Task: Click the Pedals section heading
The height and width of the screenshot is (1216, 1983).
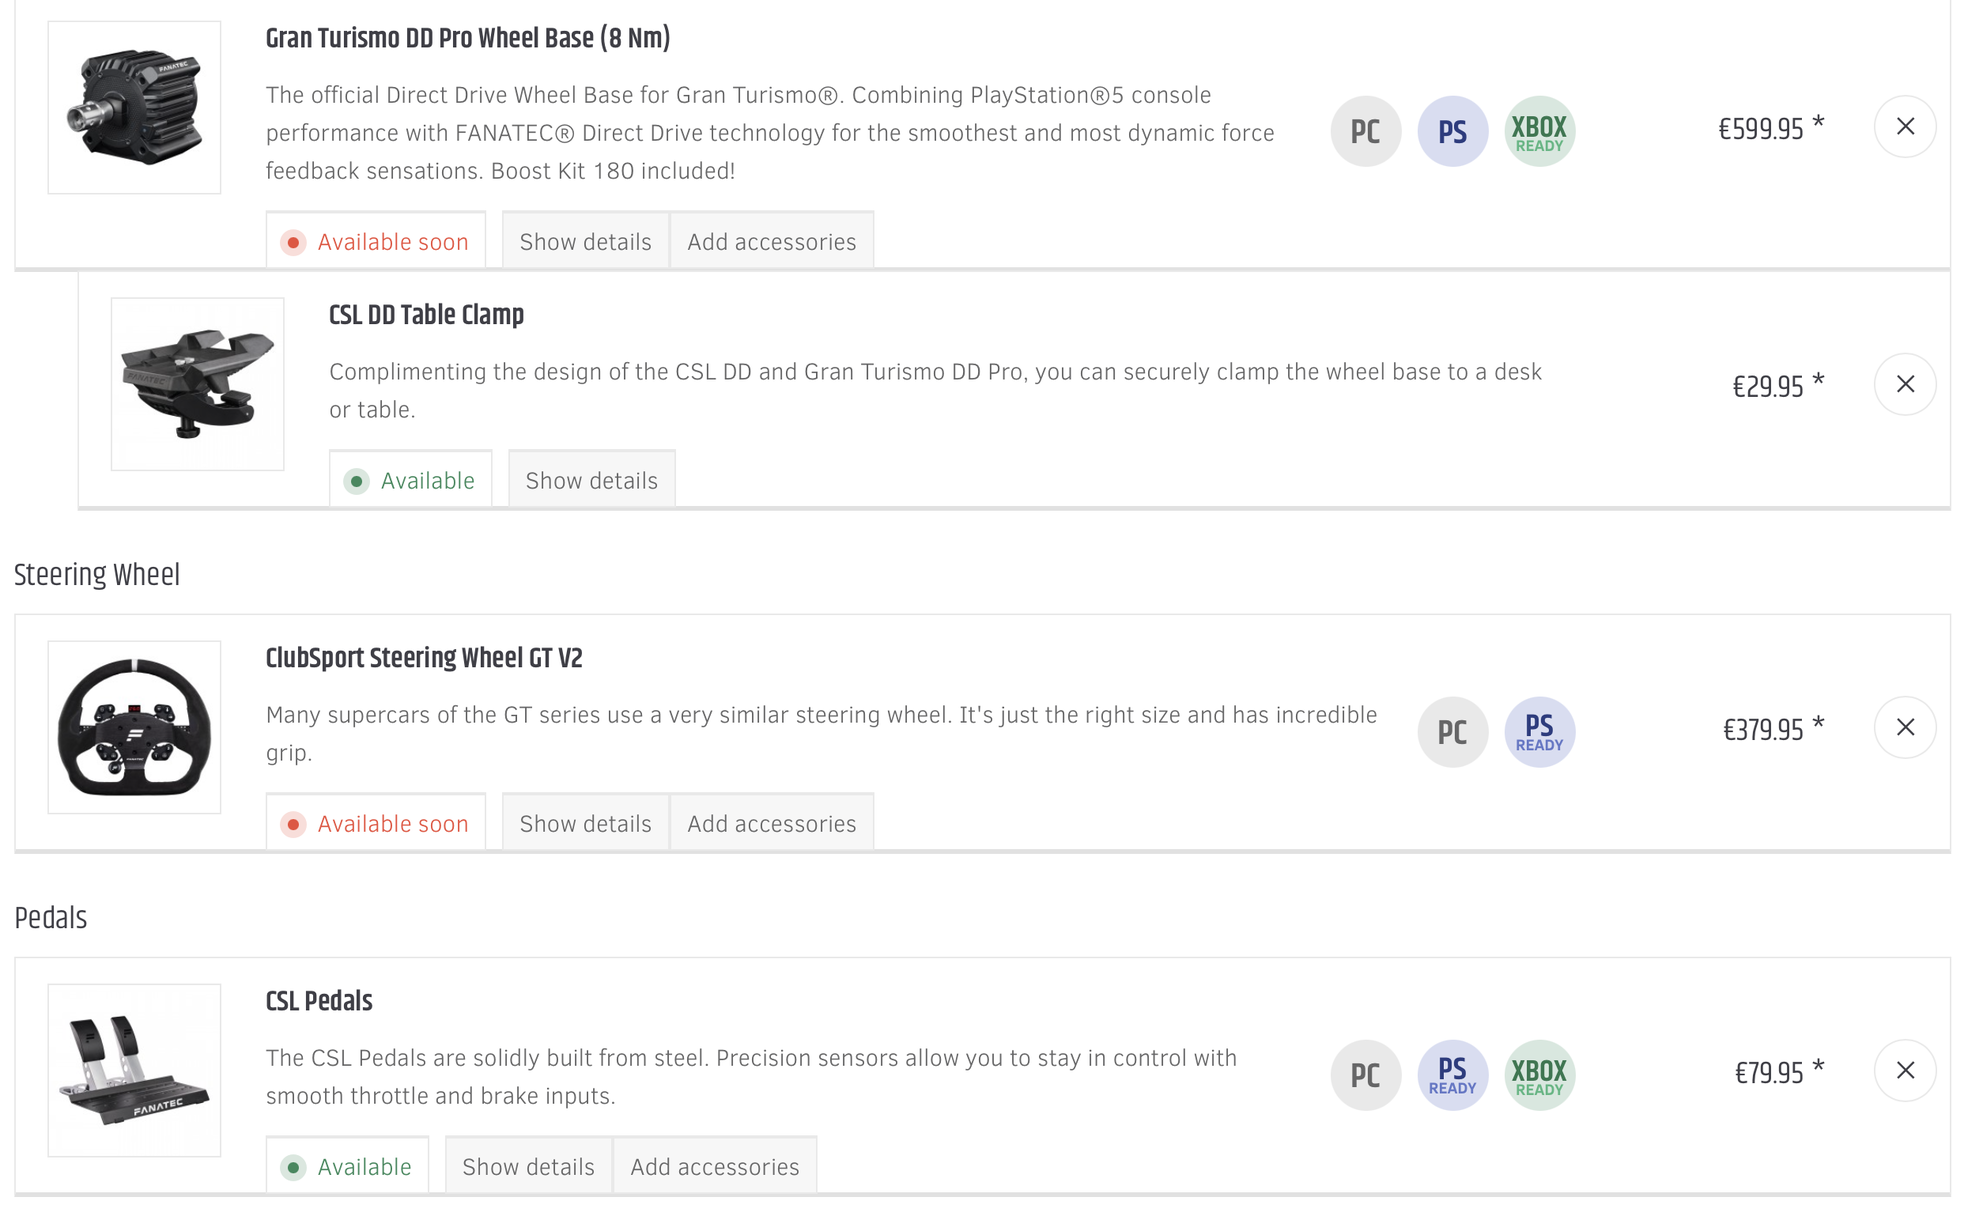Action: (50, 918)
